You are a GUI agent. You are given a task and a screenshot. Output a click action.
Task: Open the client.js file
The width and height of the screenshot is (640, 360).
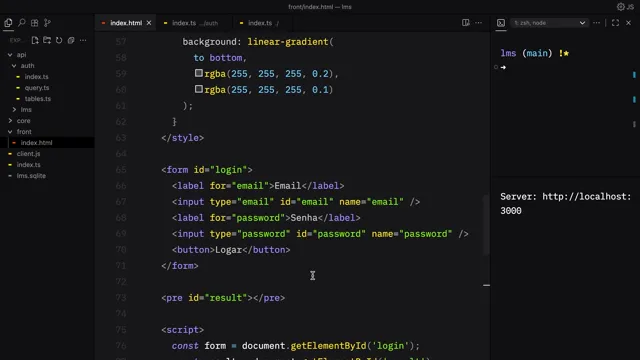(28, 153)
